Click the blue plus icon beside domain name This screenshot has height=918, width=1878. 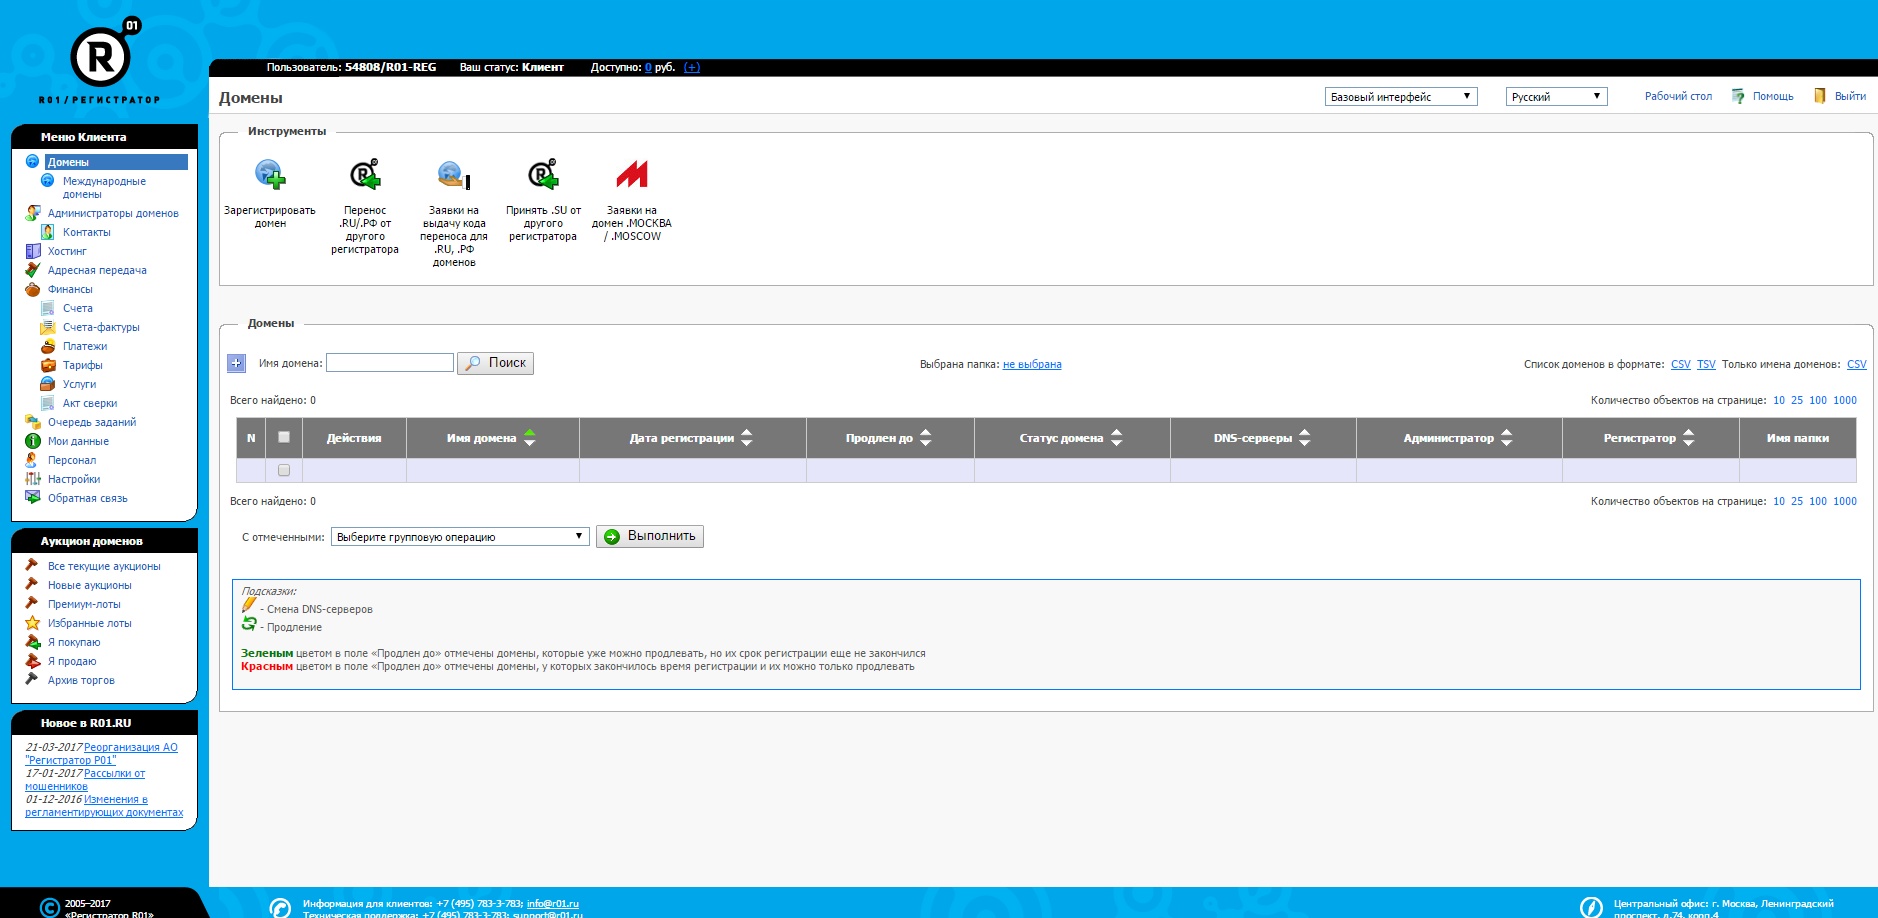pos(236,363)
